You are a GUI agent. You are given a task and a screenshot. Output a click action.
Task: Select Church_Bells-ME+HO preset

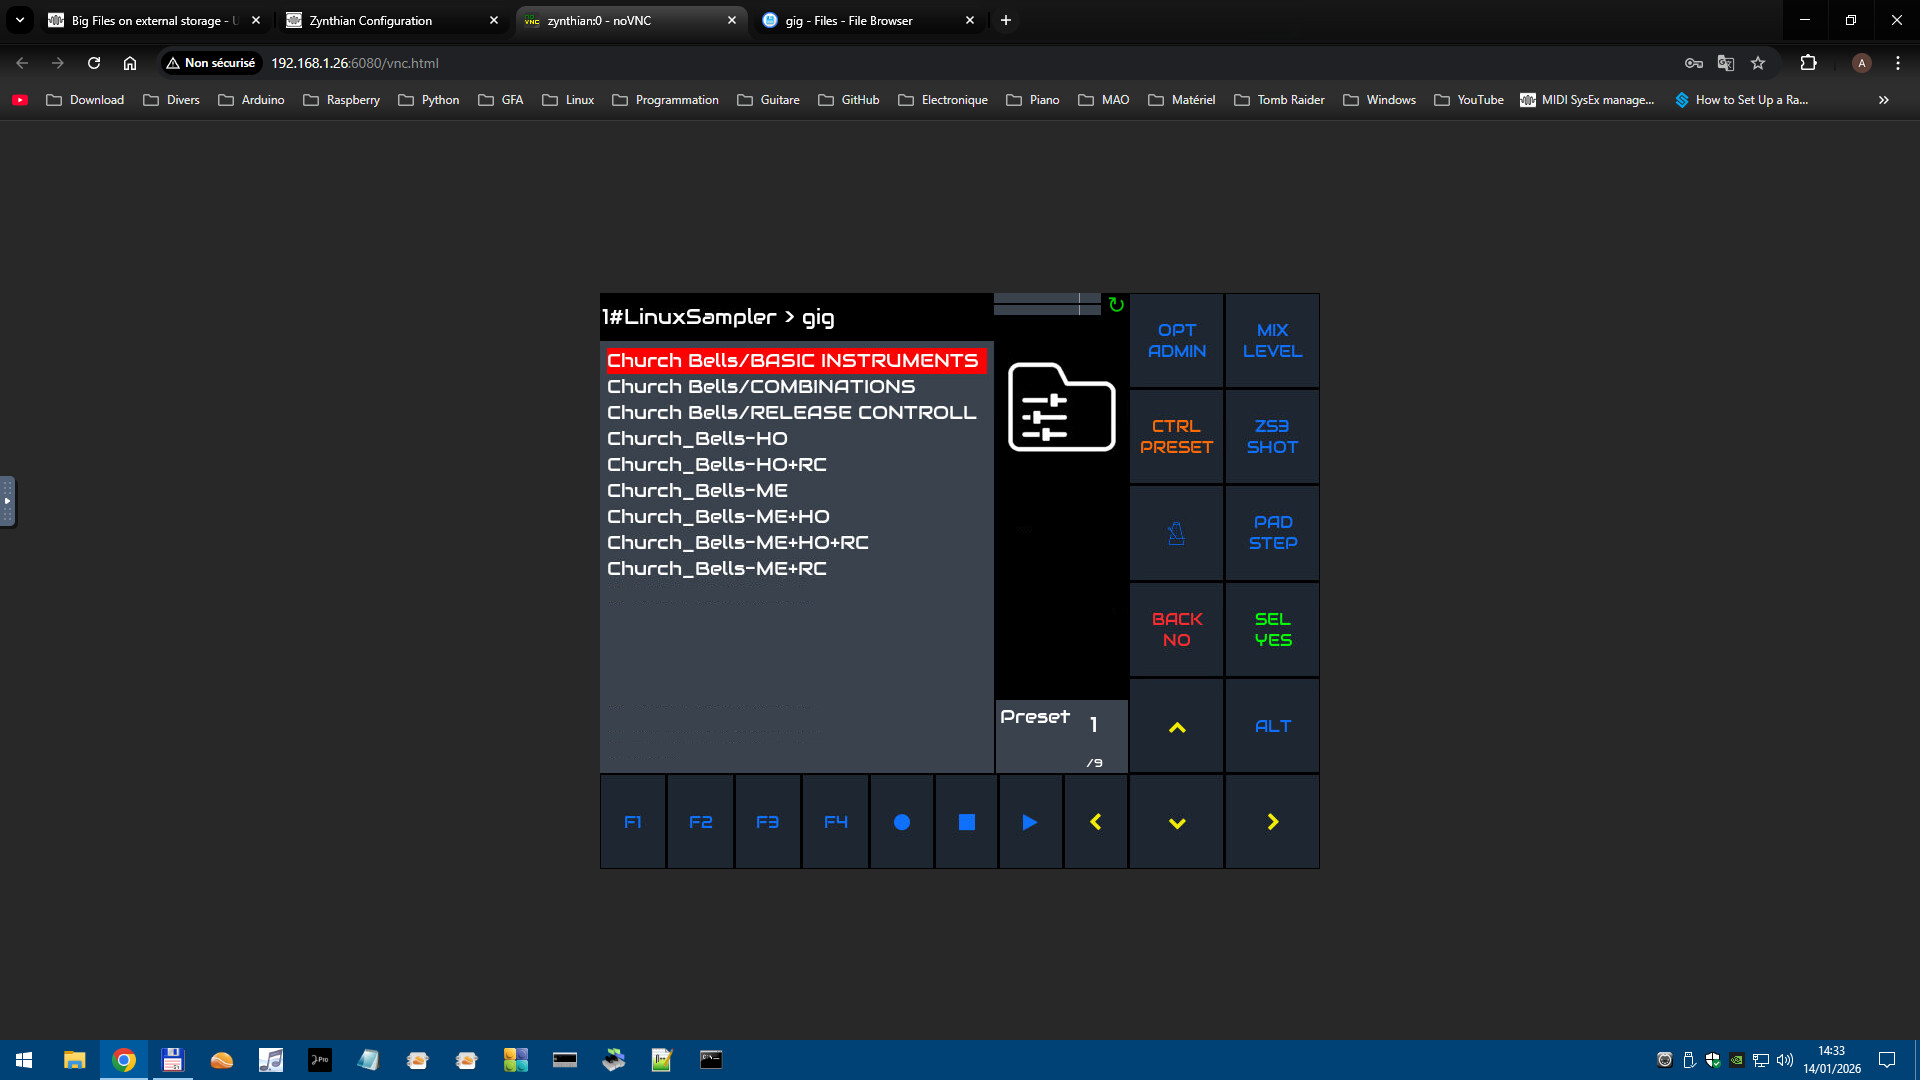(718, 517)
